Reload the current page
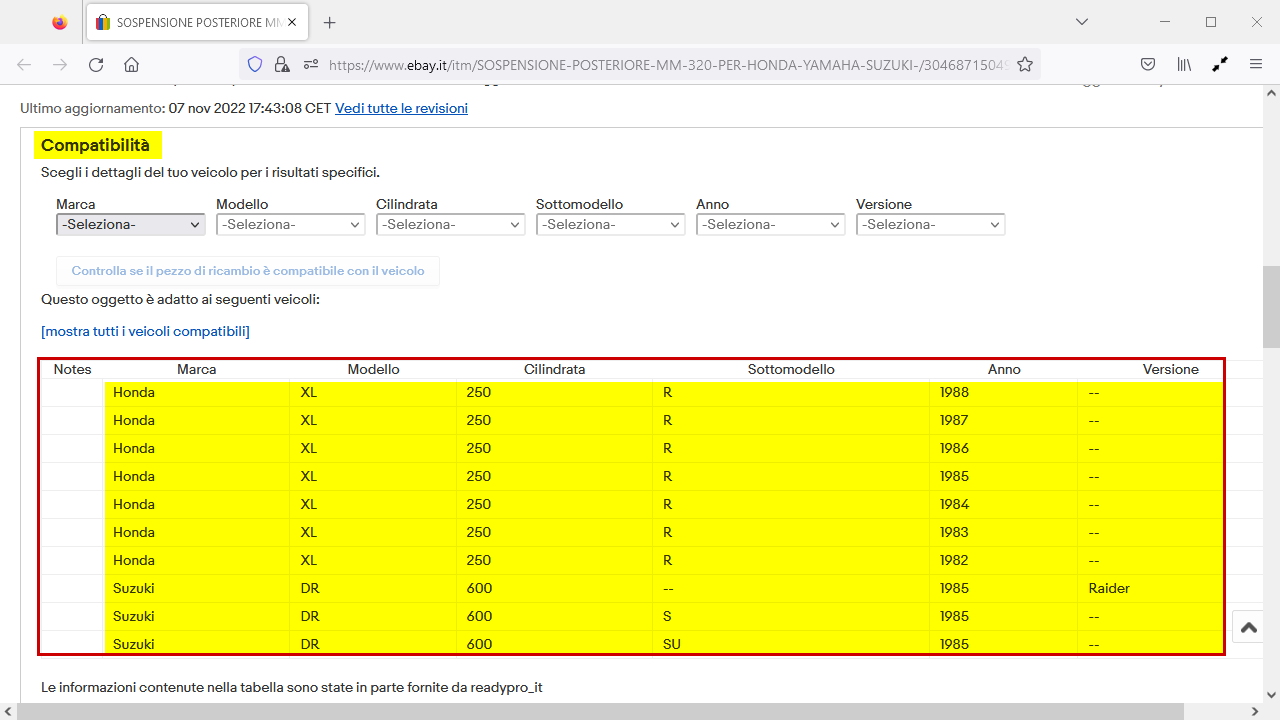1280x720 pixels. [96, 64]
